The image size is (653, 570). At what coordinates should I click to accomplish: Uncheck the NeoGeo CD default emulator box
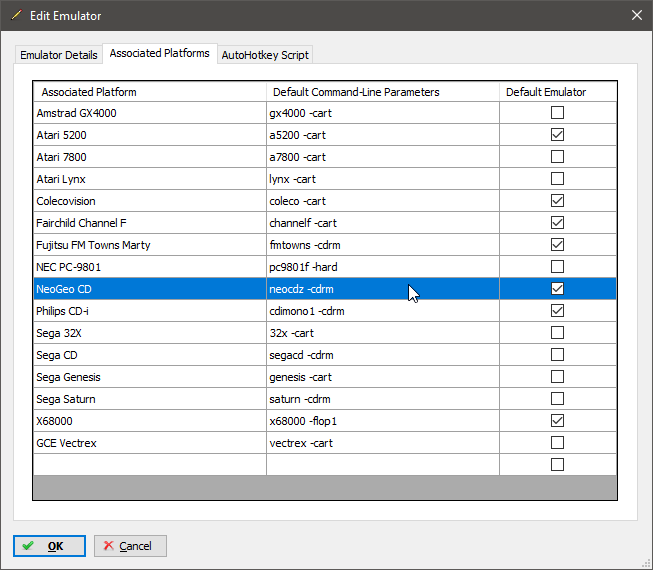pyautogui.click(x=557, y=289)
